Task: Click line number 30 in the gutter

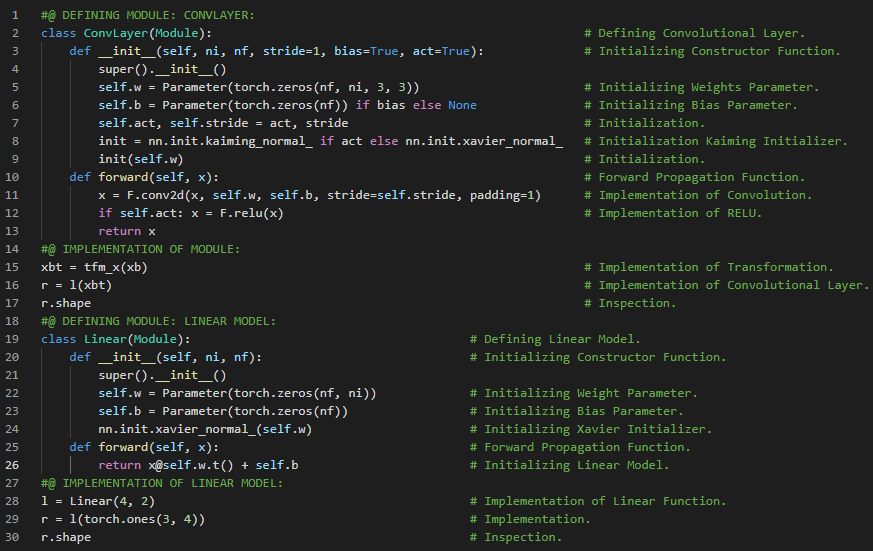Action: tap(13, 537)
